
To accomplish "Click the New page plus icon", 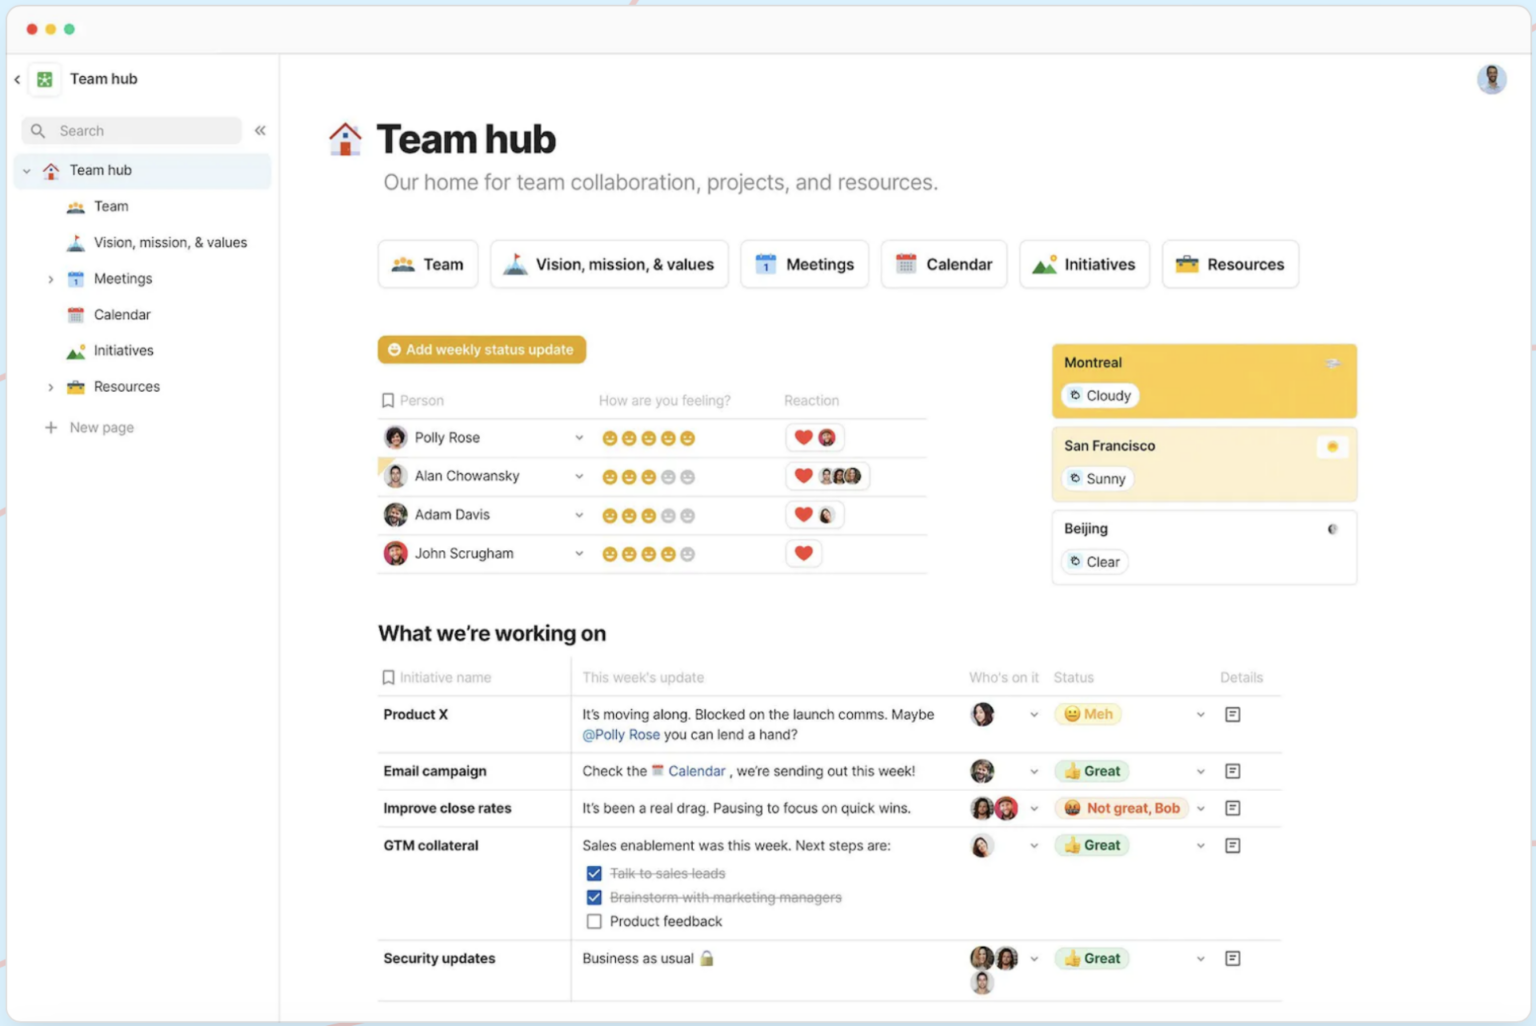I will pos(50,427).
